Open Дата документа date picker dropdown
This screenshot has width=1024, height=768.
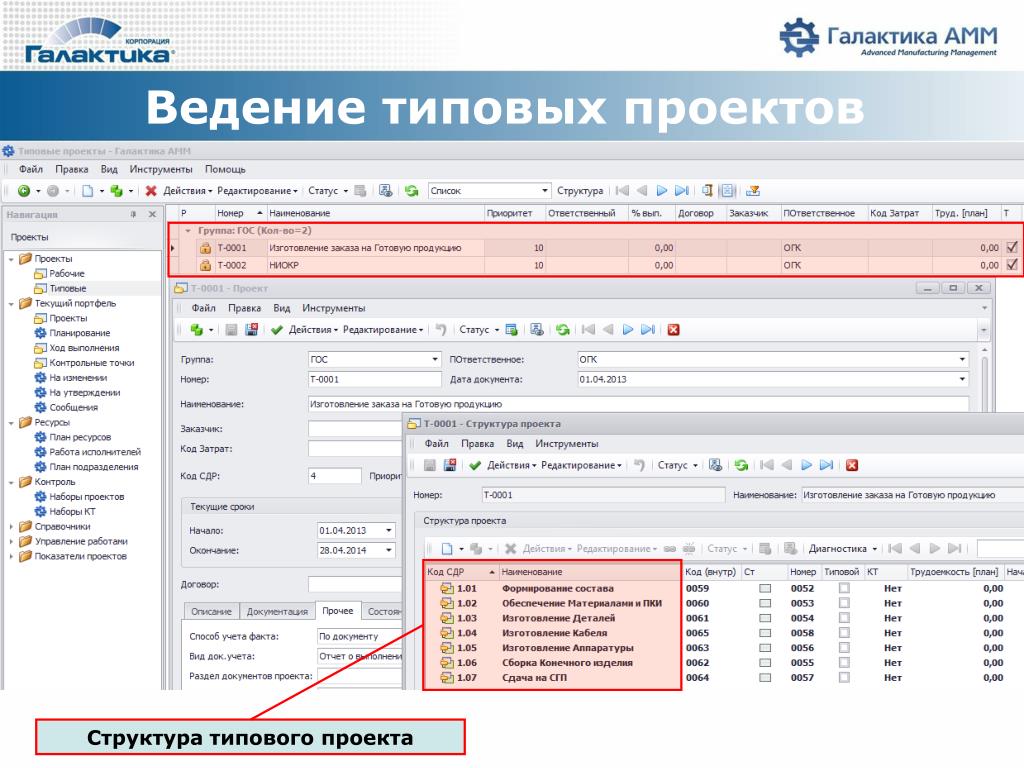pos(961,379)
